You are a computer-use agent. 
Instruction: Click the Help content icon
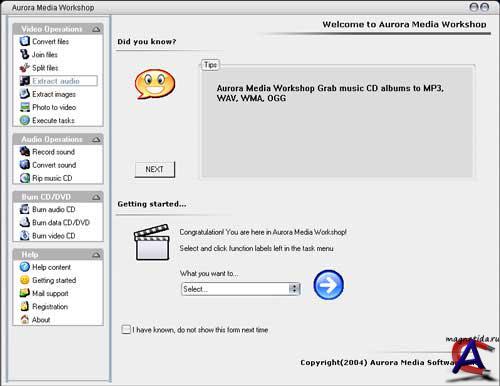(25, 267)
